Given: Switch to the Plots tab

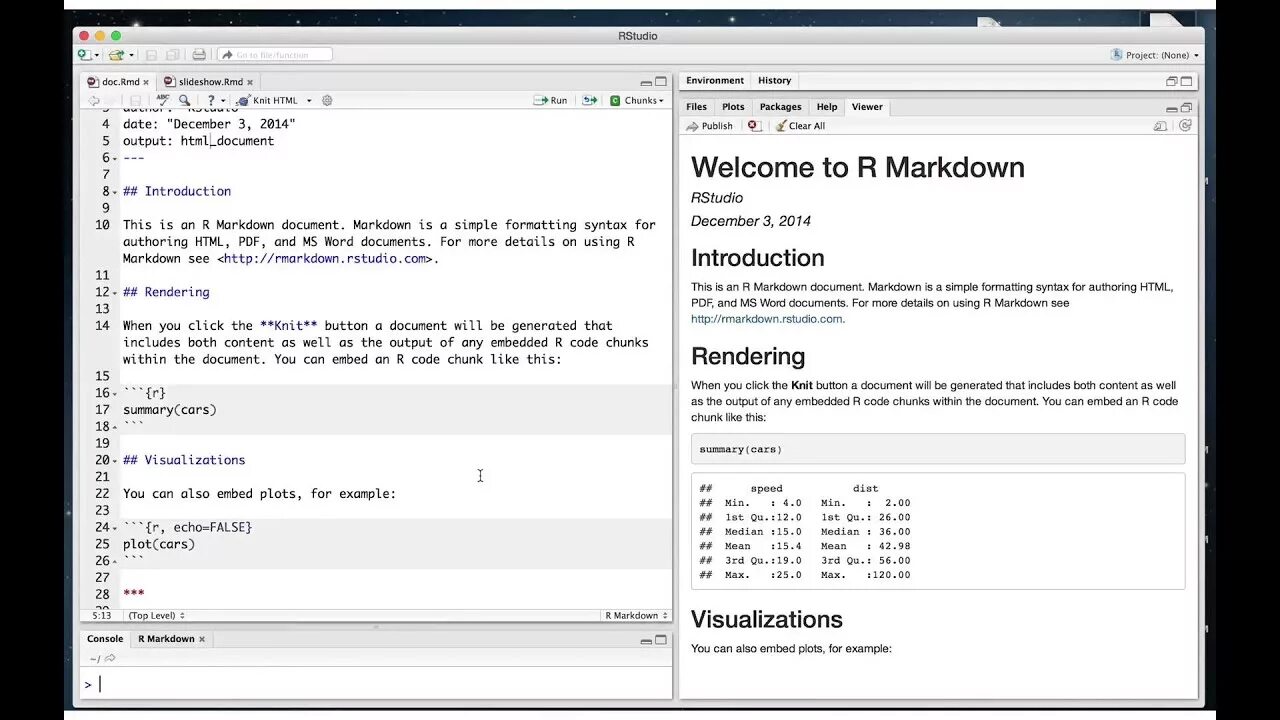Looking at the screenshot, I should click(x=733, y=107).
